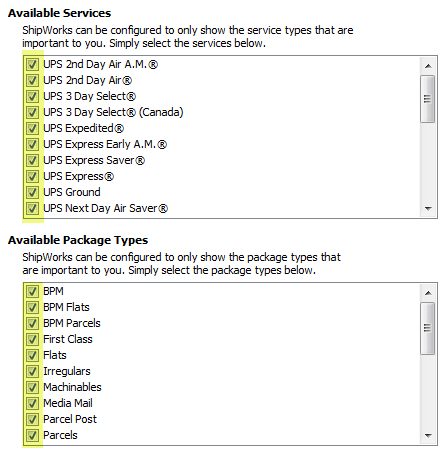The height and width of the screenshot is (449, 442).
Task: Disable the UPS Expedited® service
Action: (x=32, y=128)
